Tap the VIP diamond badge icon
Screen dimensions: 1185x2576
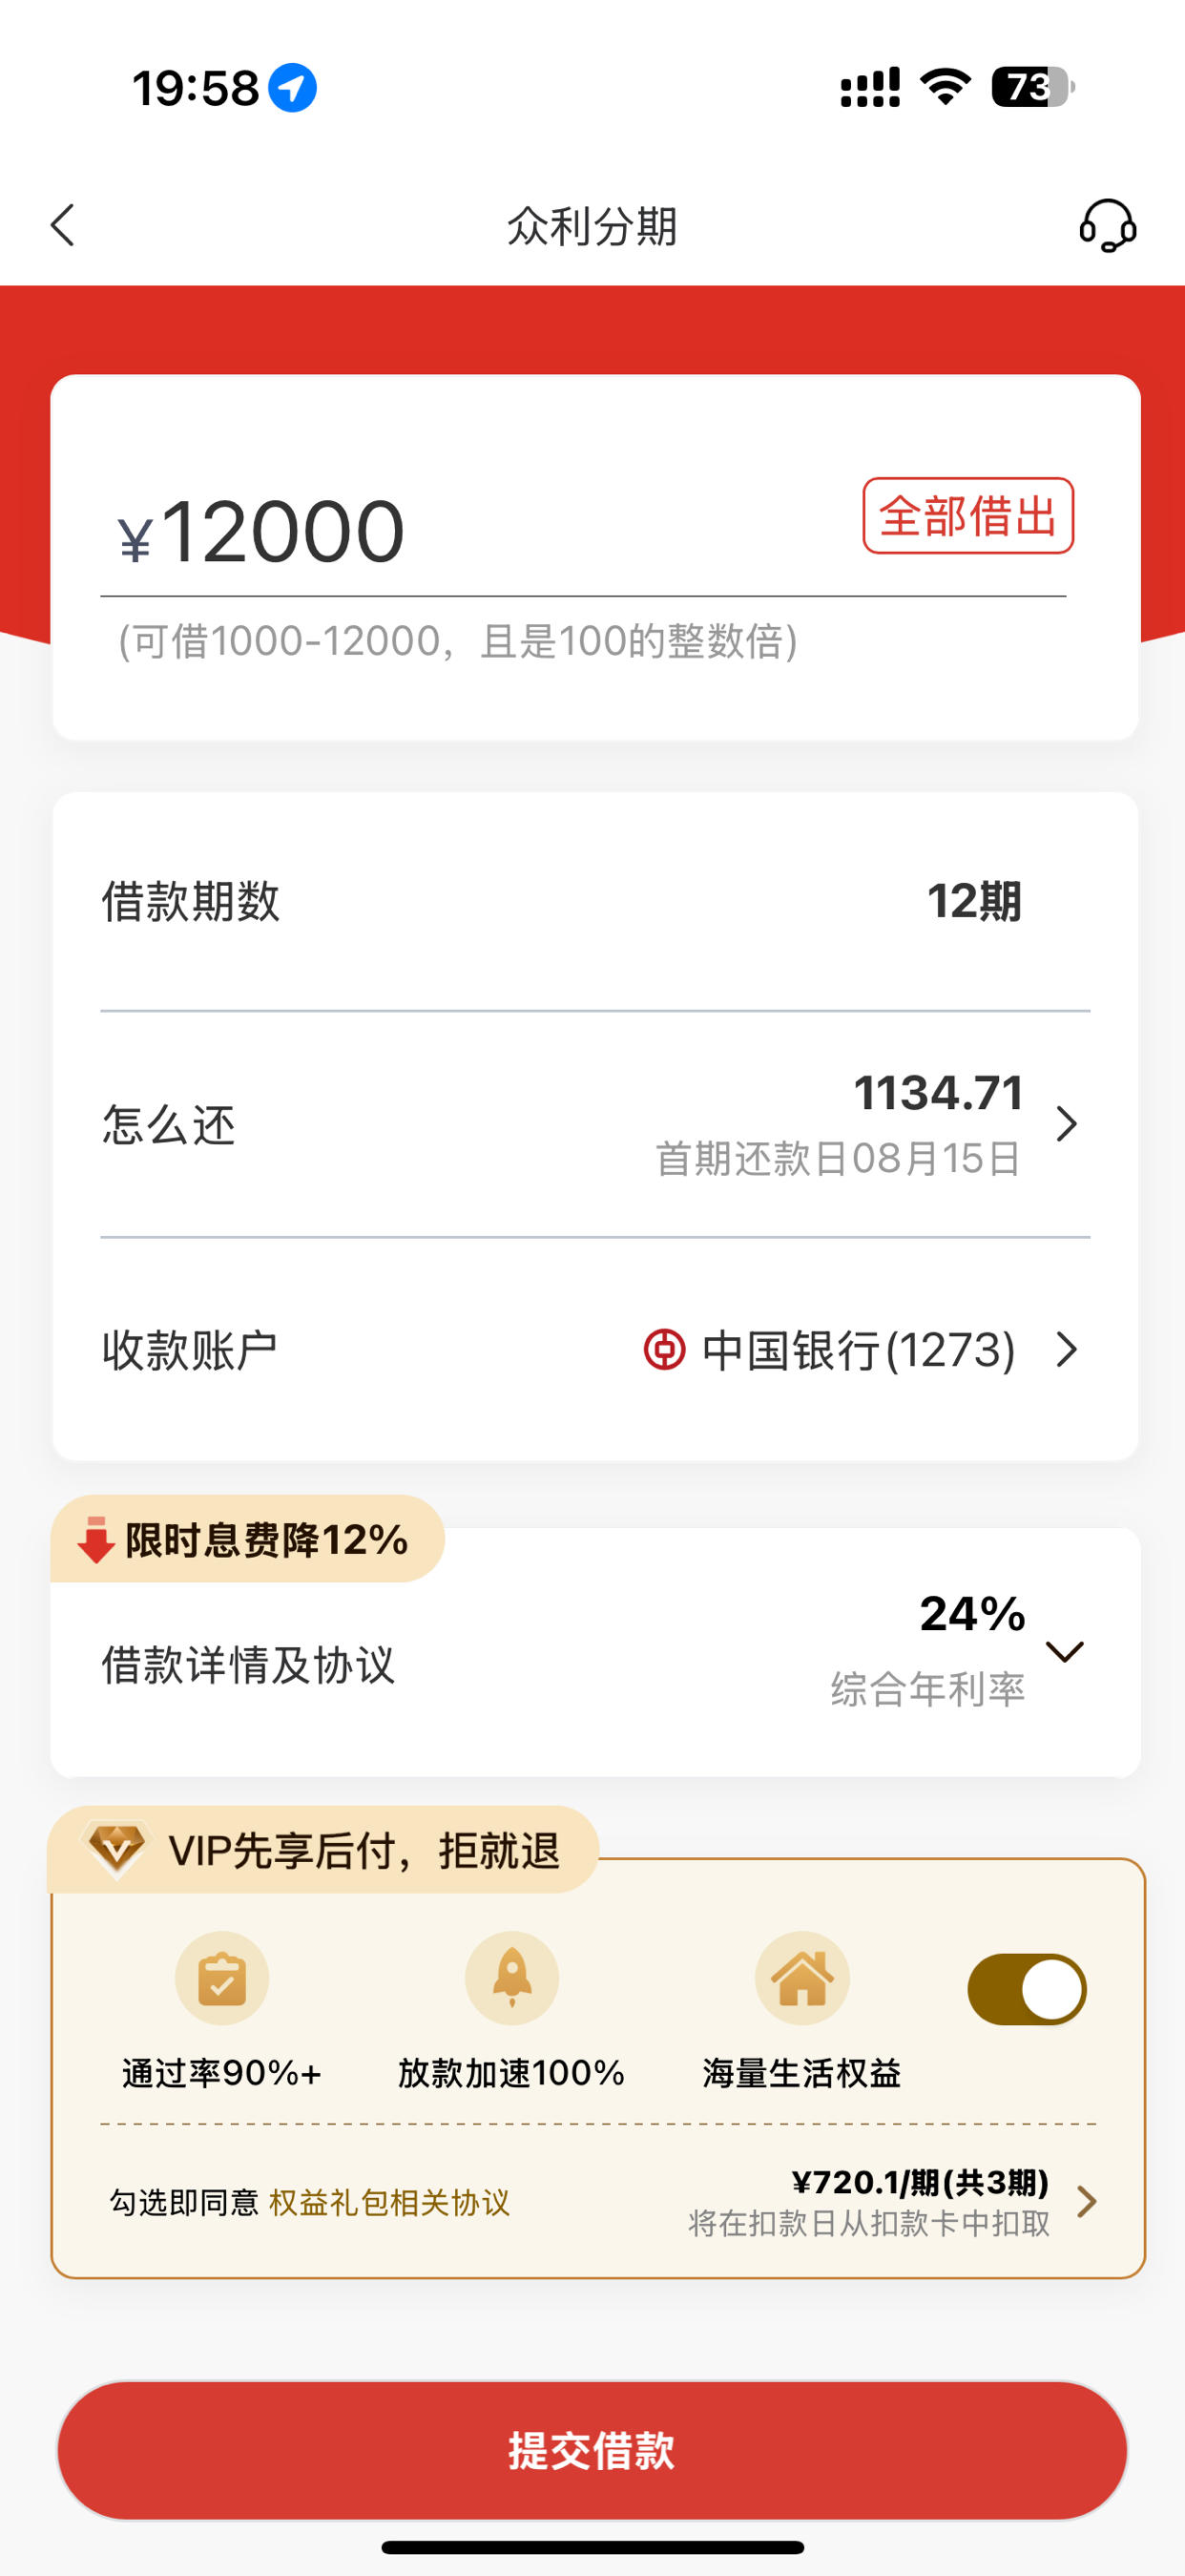click(117, 1849)
